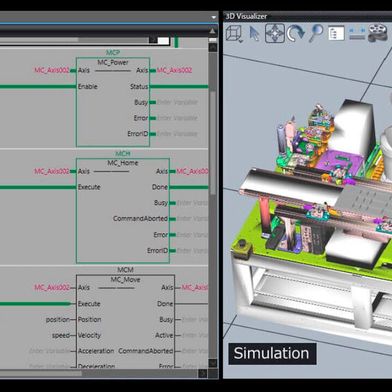This screenshot has width=392, height=392.
Task: Click the Active pin of MC_Move
Action: click(x=164, y=335)
